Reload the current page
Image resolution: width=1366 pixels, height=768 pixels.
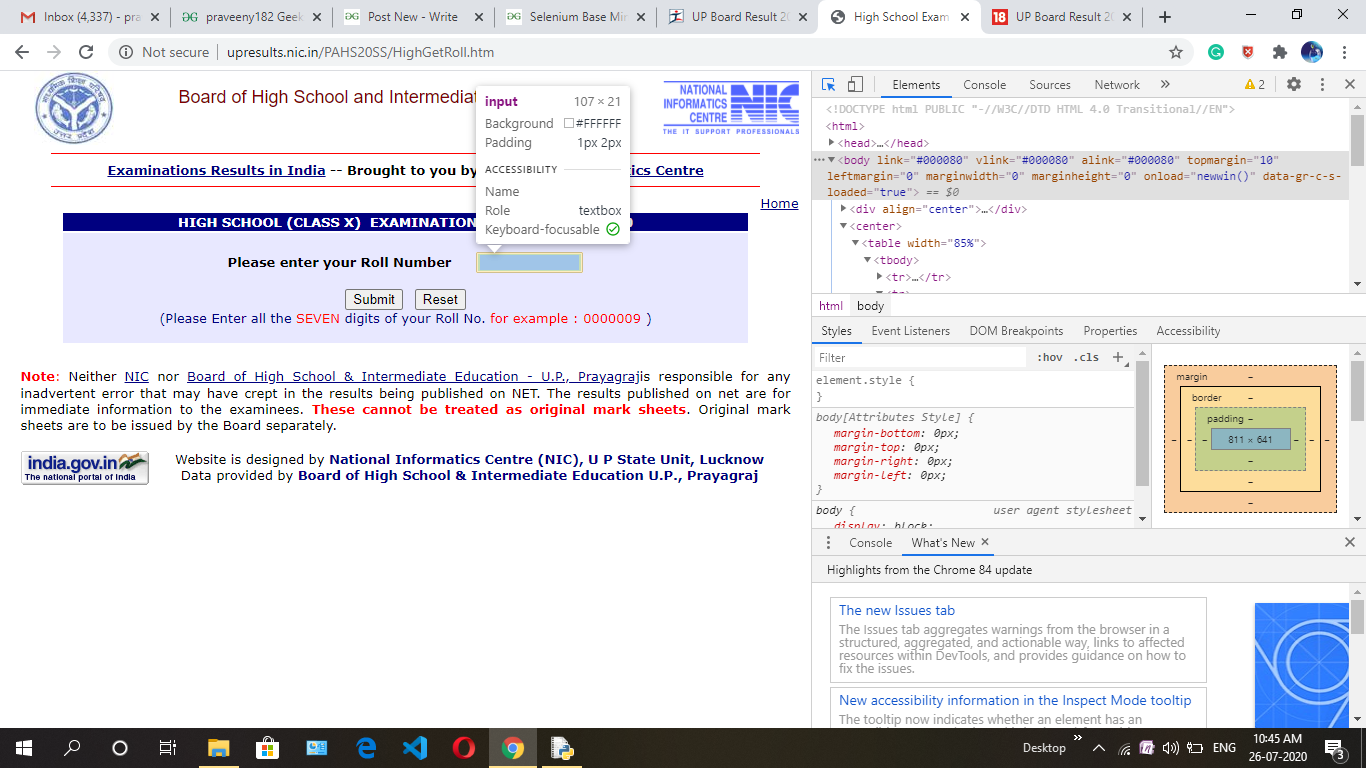[x=86, y=52]
